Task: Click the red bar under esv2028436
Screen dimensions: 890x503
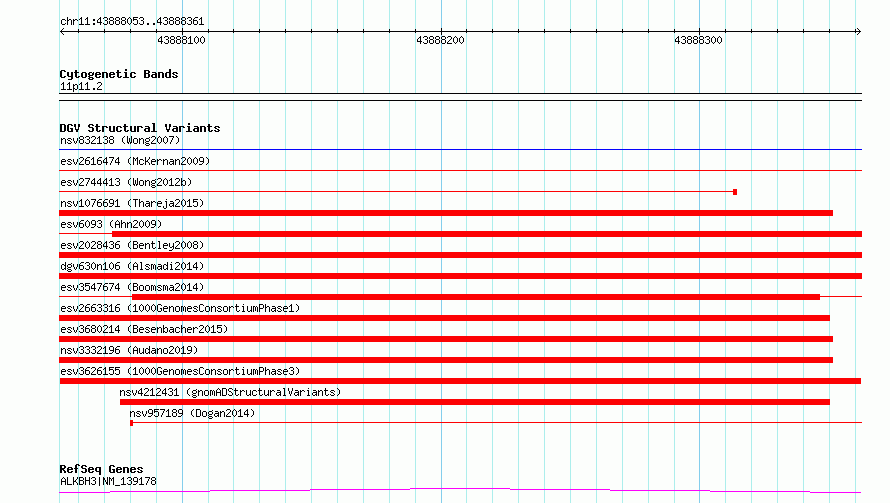Action: click(x=460, y=255)
